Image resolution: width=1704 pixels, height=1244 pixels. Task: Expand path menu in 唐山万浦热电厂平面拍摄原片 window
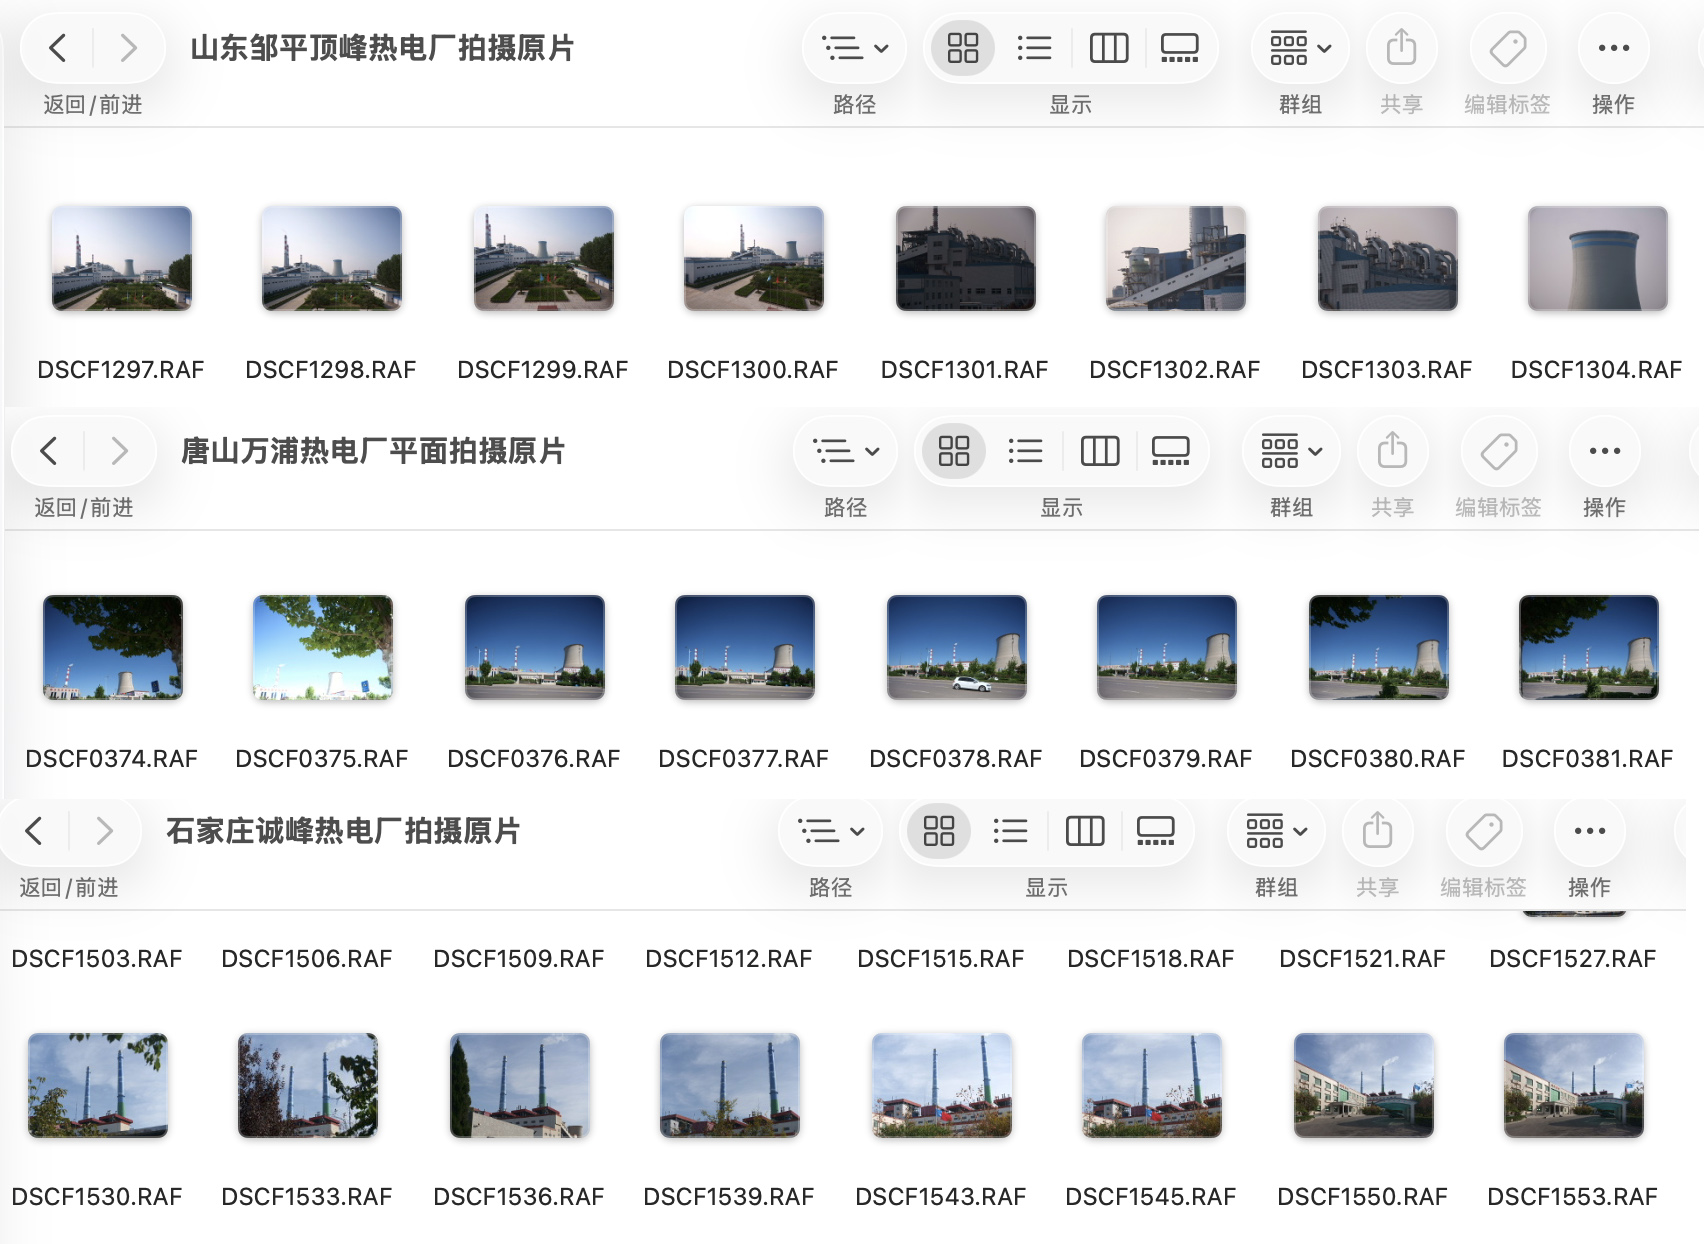coord(846,451)
